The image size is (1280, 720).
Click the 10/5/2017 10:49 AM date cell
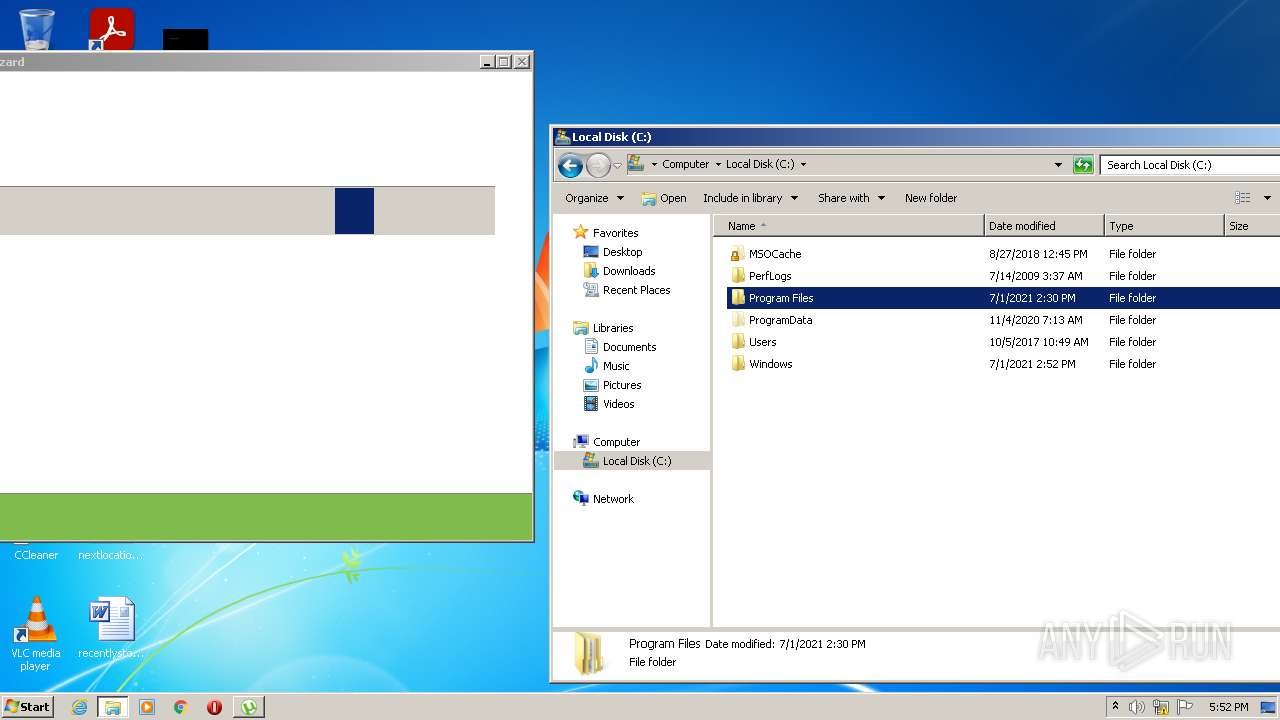point(1038,342)
